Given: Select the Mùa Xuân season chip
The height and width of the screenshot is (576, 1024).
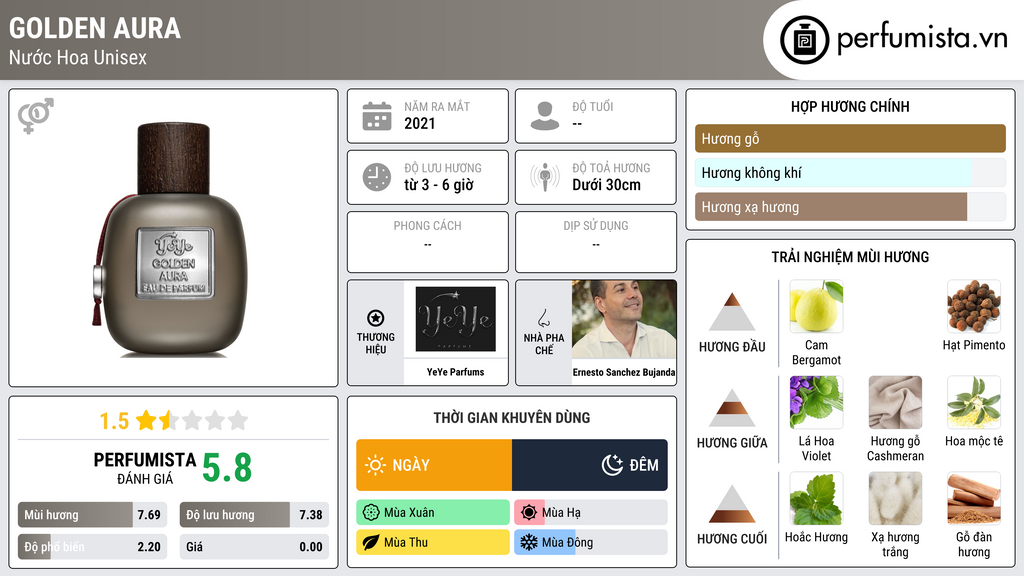Looking at the screenshot, I should tap(433, 513).
